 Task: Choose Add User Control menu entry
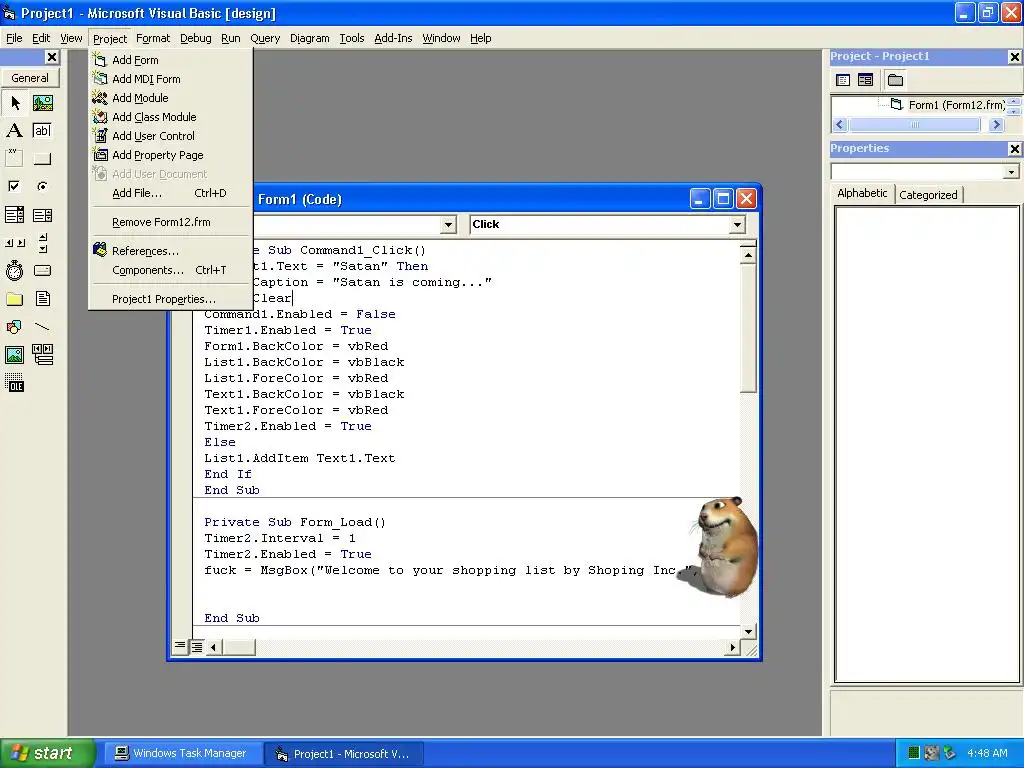153,136
